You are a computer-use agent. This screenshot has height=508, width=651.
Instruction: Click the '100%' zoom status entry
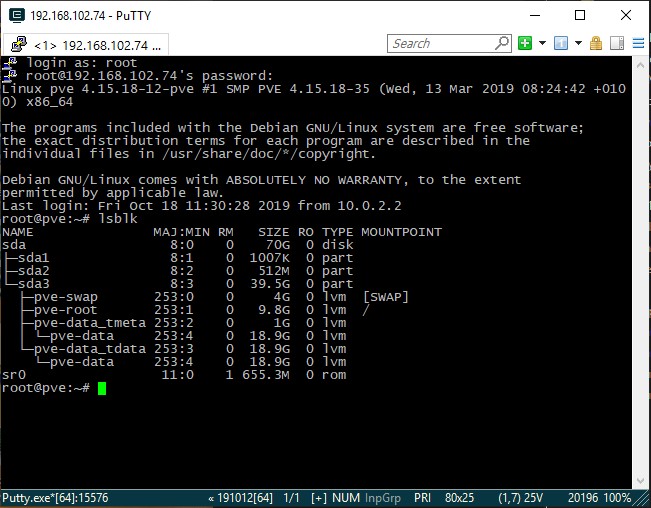tap(617, 498)
